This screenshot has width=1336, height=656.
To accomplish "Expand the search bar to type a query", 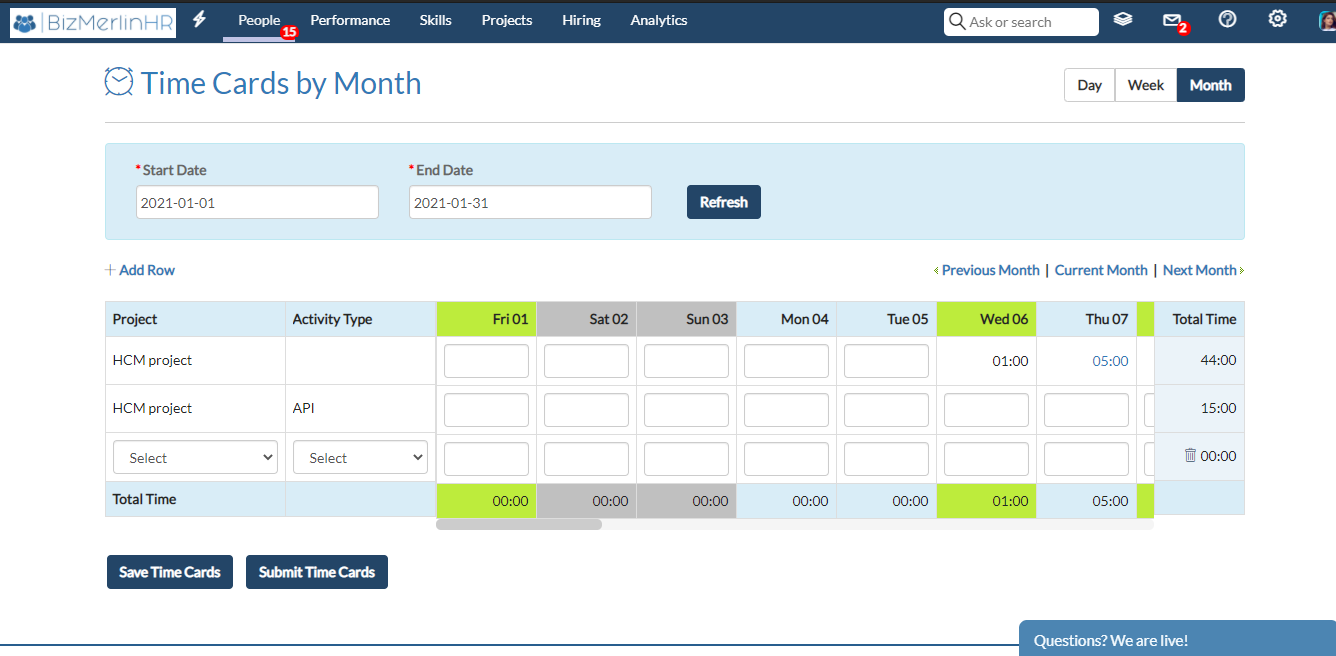I will click(x=1020, y=21).
